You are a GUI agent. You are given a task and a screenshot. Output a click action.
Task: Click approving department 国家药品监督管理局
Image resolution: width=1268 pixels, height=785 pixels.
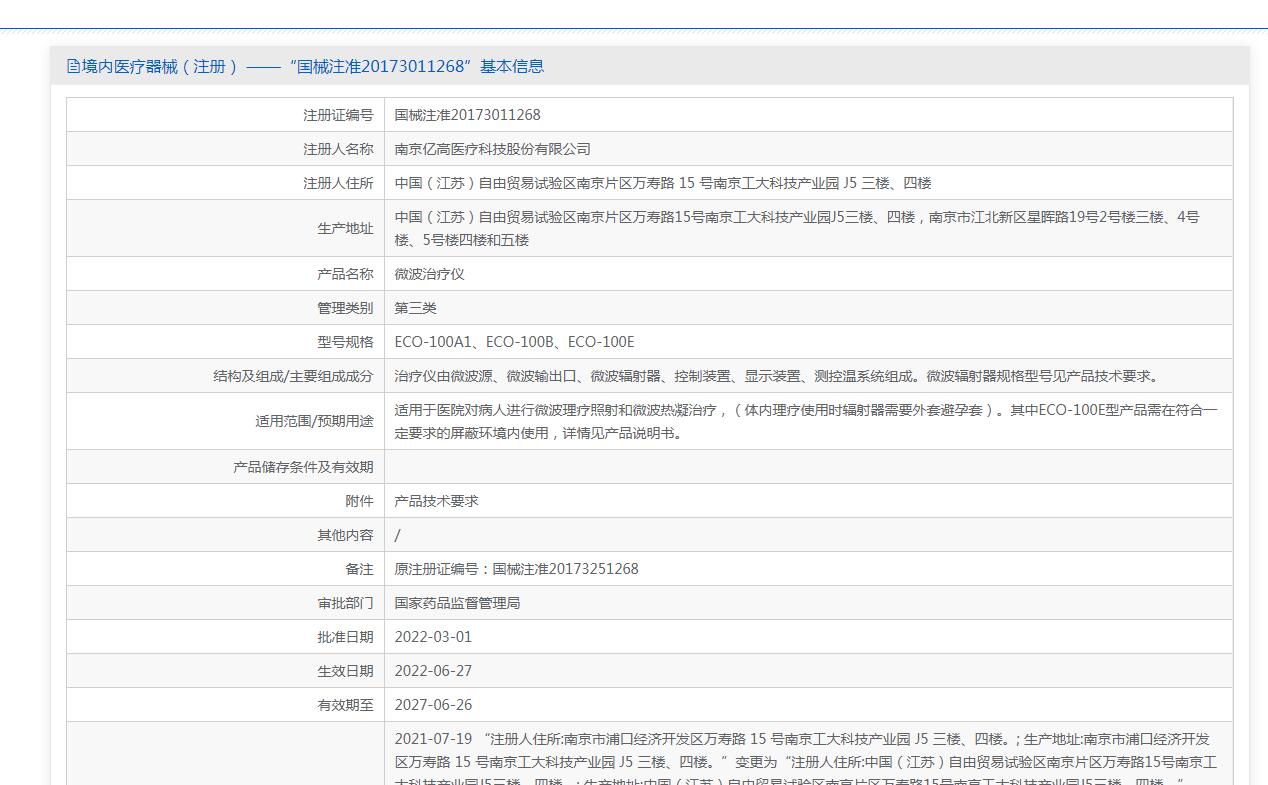(457, 603)
